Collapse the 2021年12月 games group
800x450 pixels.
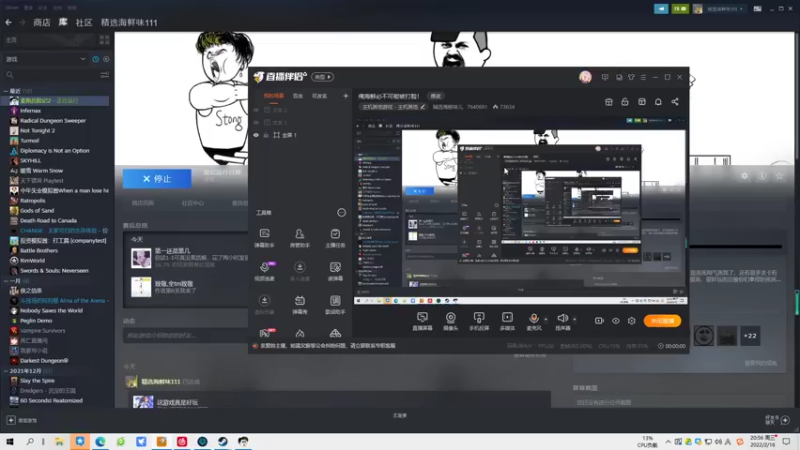click(x=6, y=371)
